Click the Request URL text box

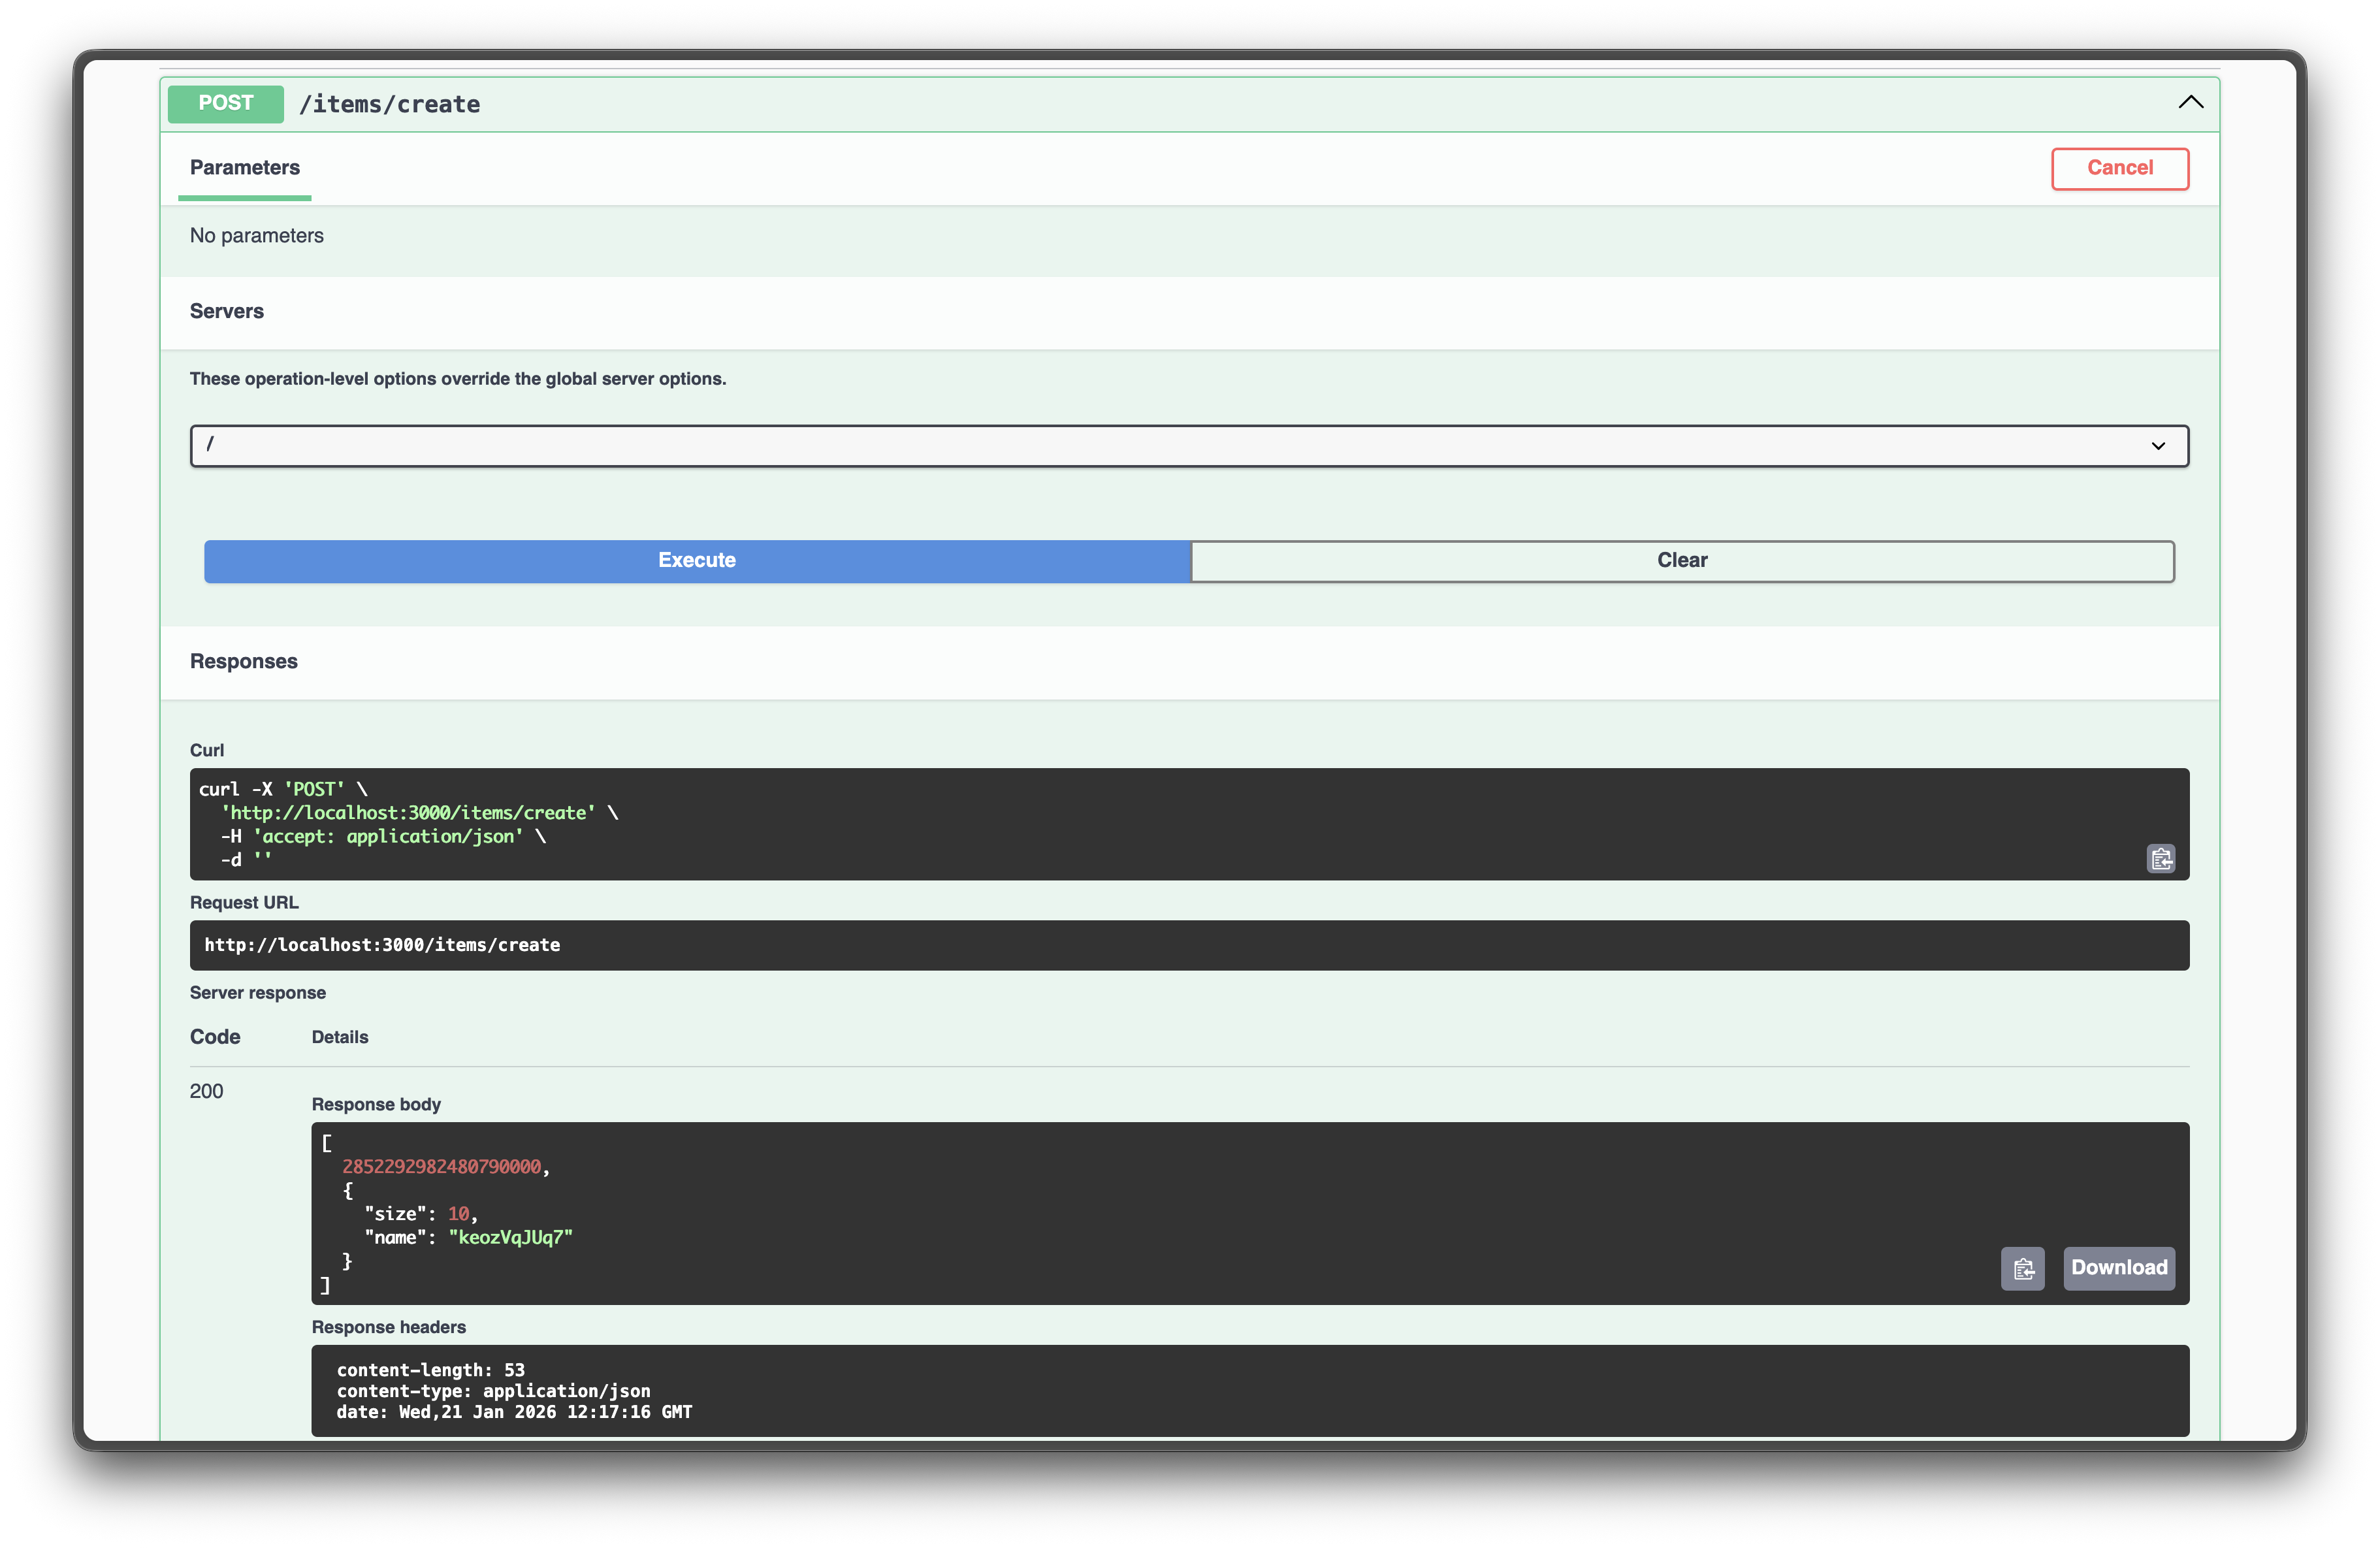click(1188, 945)
